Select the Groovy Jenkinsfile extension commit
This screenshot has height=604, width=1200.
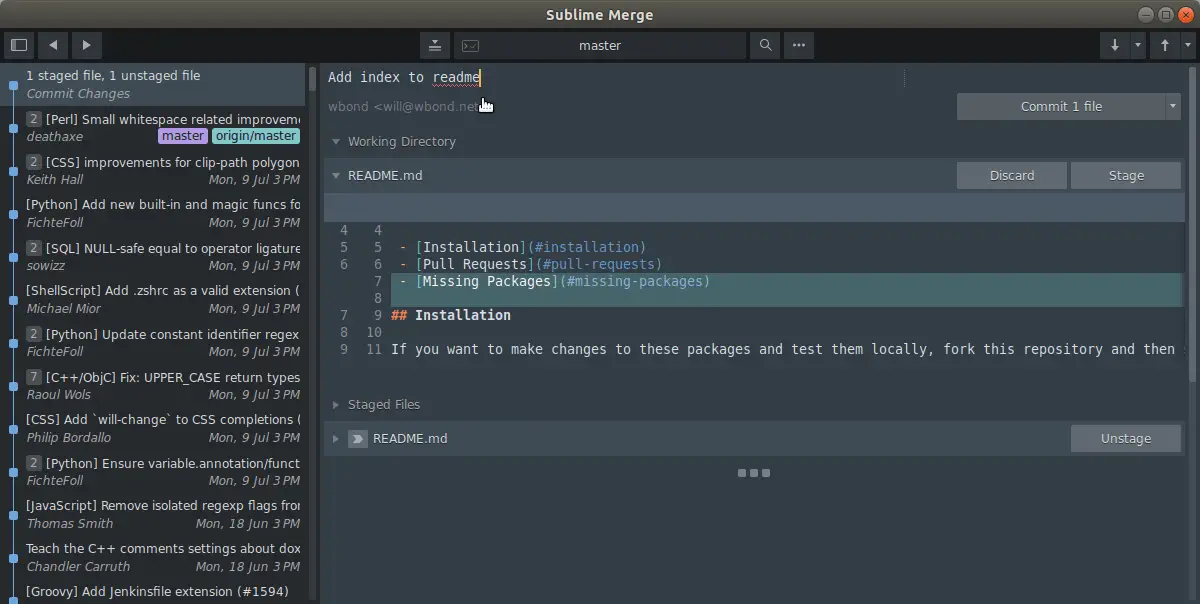(x=154, y=592)
